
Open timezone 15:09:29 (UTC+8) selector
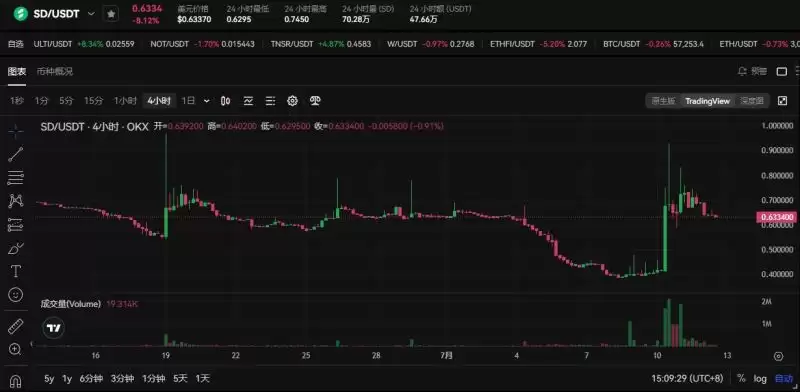pos(687,379)
